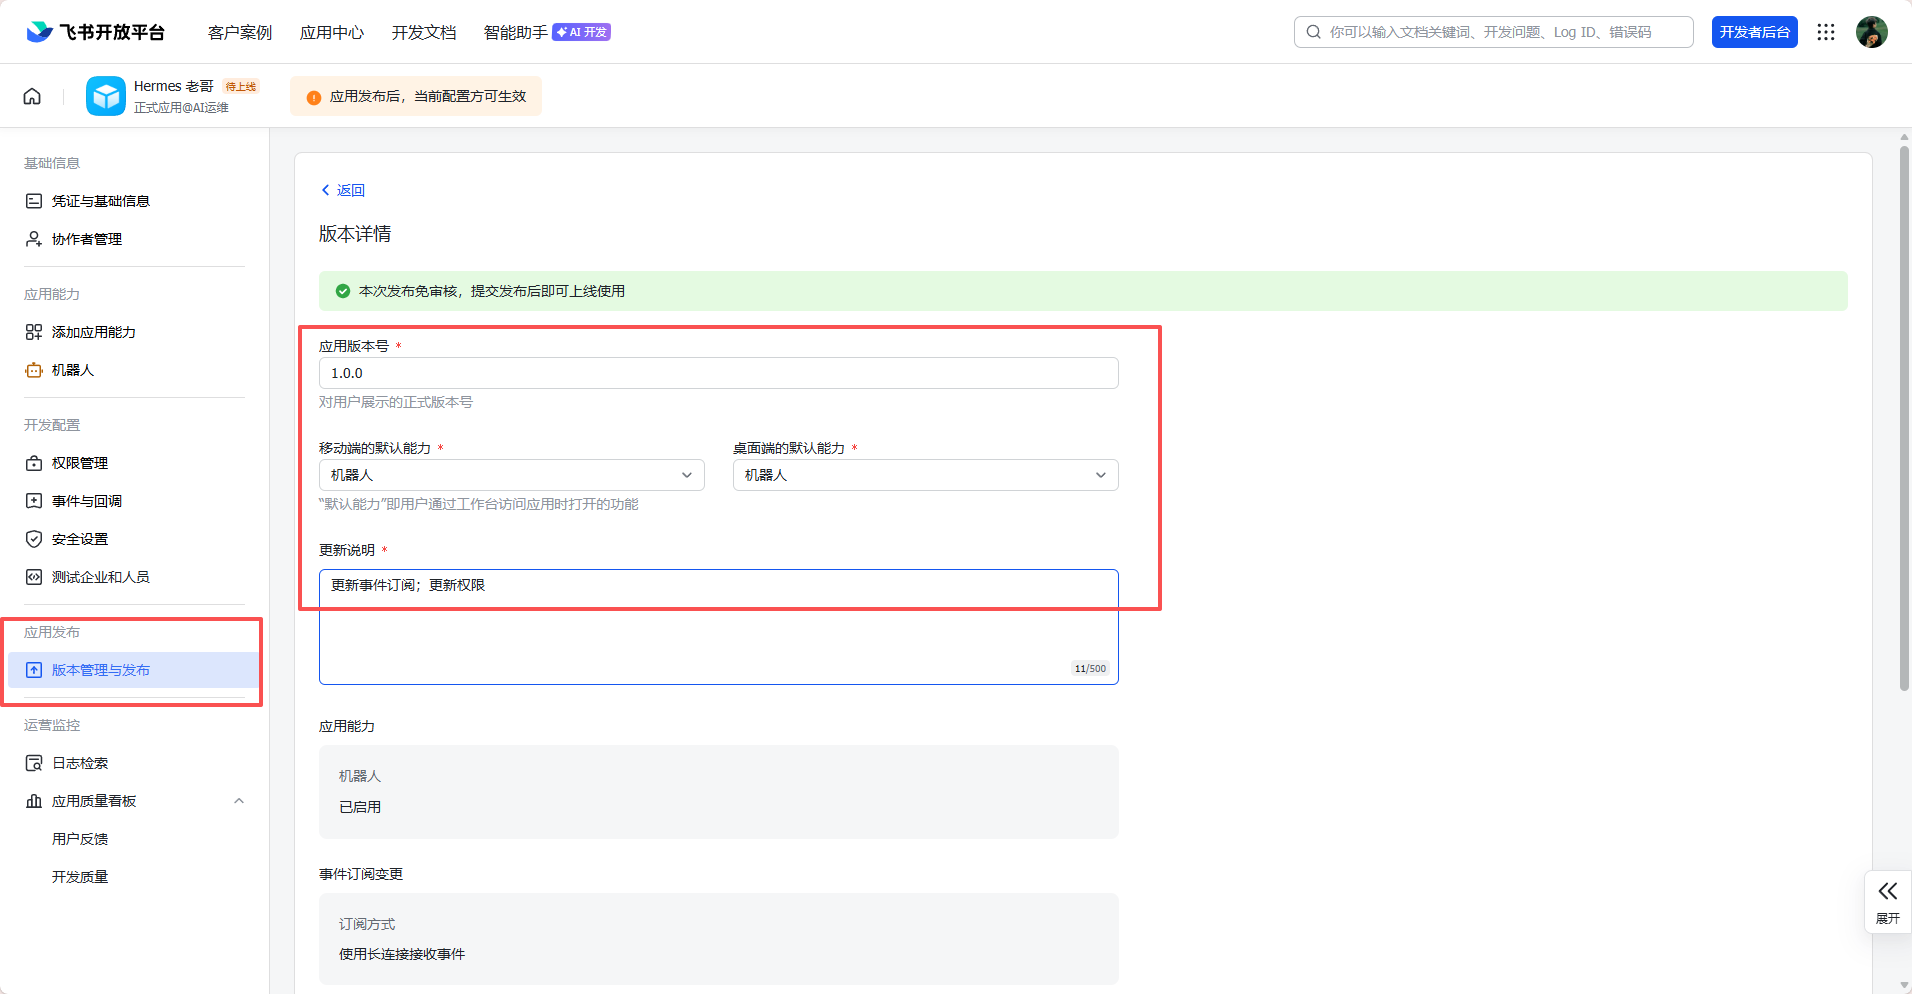Open 客户案例 in top navigation

click(240, 32)
